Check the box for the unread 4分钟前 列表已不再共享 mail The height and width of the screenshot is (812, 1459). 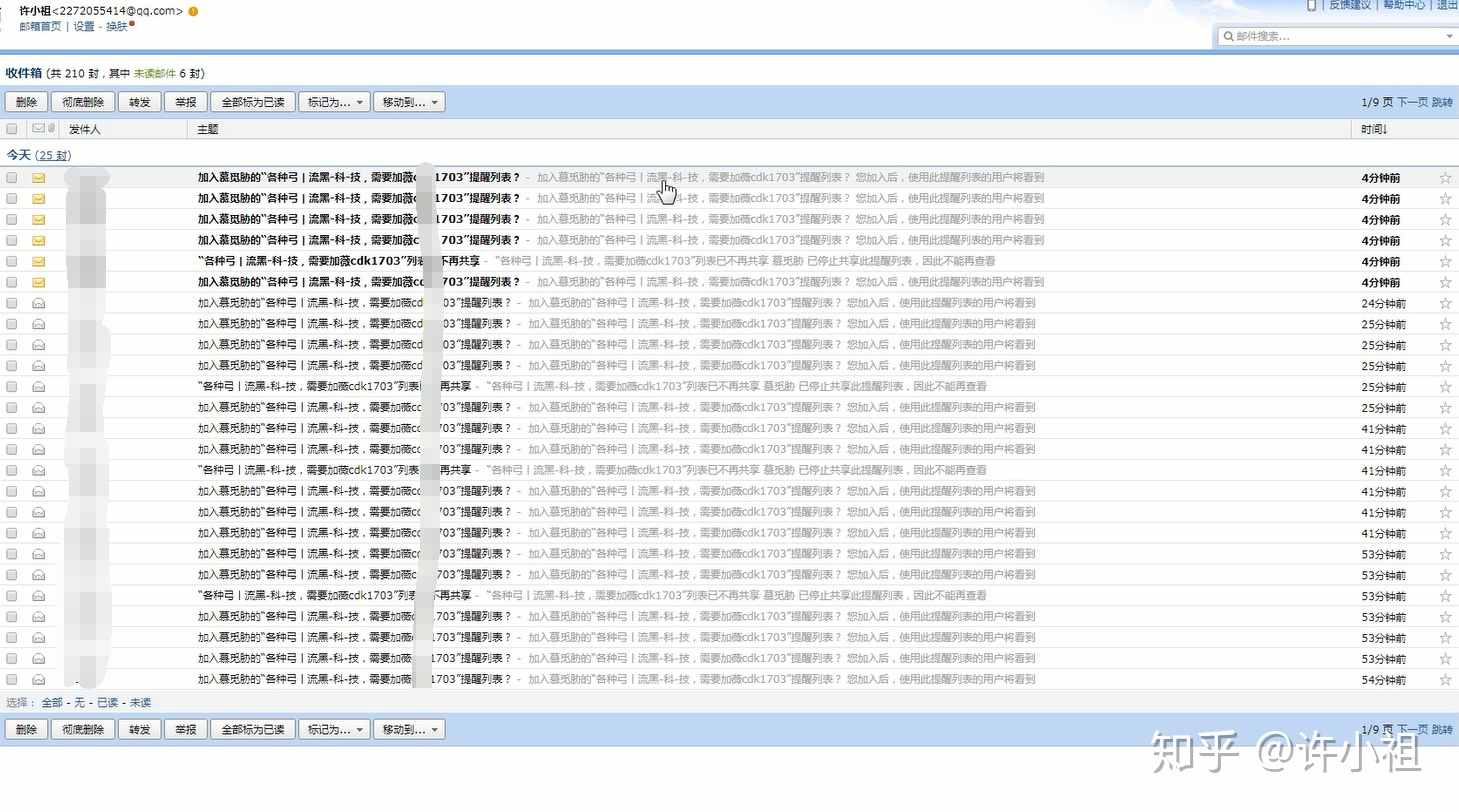[12, 261]
